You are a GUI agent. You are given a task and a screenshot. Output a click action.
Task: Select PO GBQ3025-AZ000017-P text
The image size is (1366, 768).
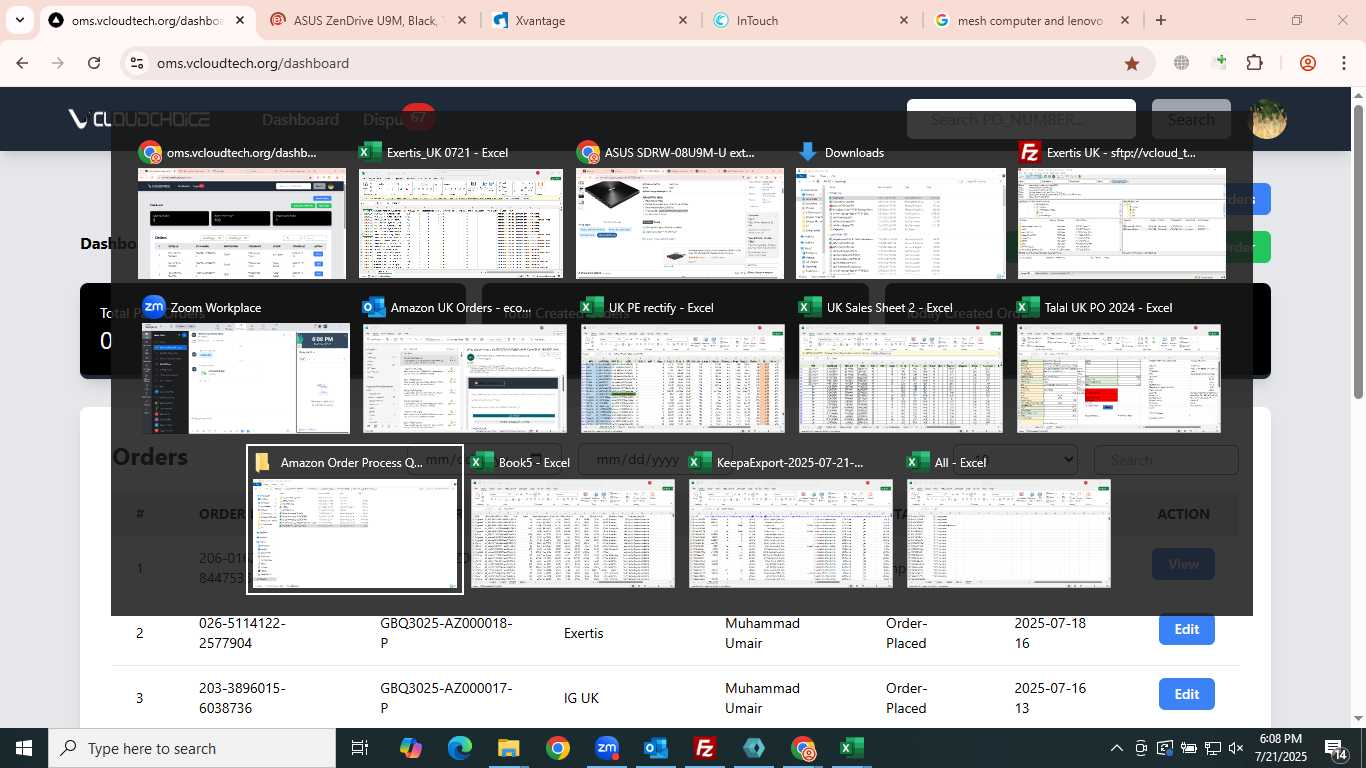click(446, 698)
